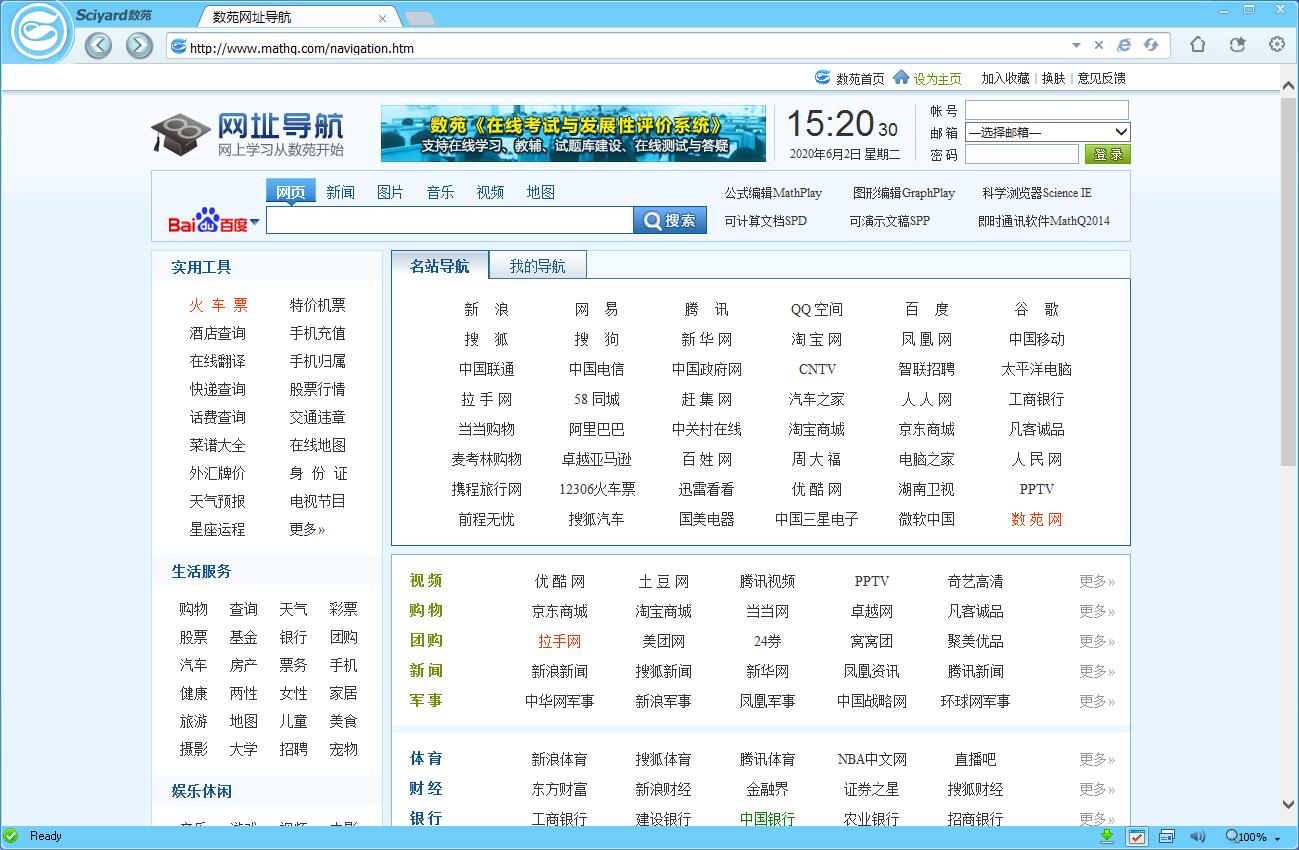Image resolution: width=1299 pixels, height=850 pixels.
Task: Expand 更多» in the 视频 row
Action: point(1097,581)
